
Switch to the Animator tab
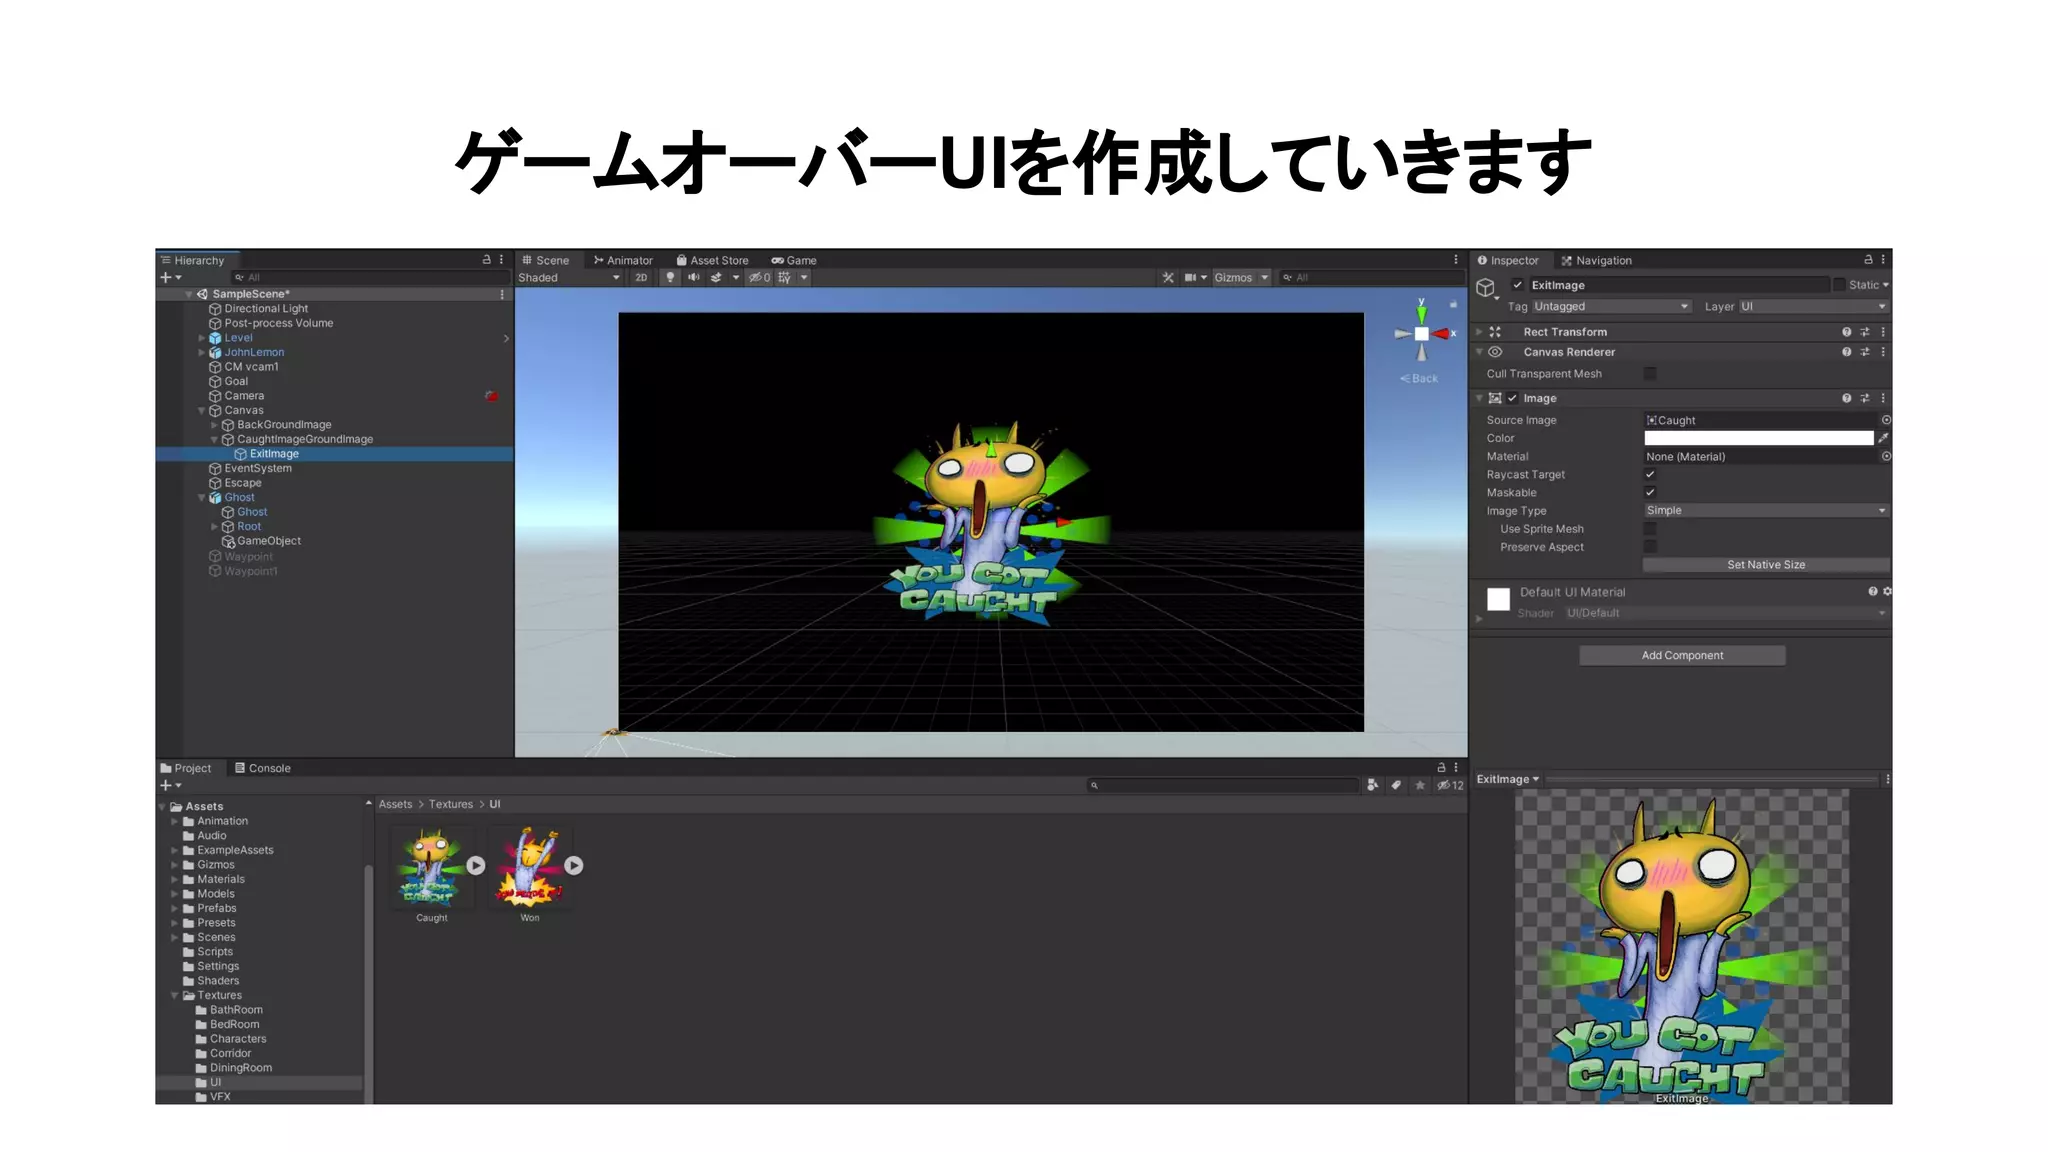pyautogui.click(x=623, y=260)
